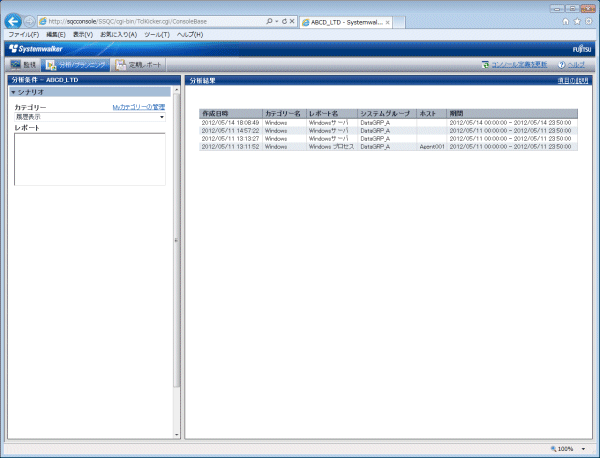
Task: Select the Windows プロセス report row
Action: [x=330, y=147]
